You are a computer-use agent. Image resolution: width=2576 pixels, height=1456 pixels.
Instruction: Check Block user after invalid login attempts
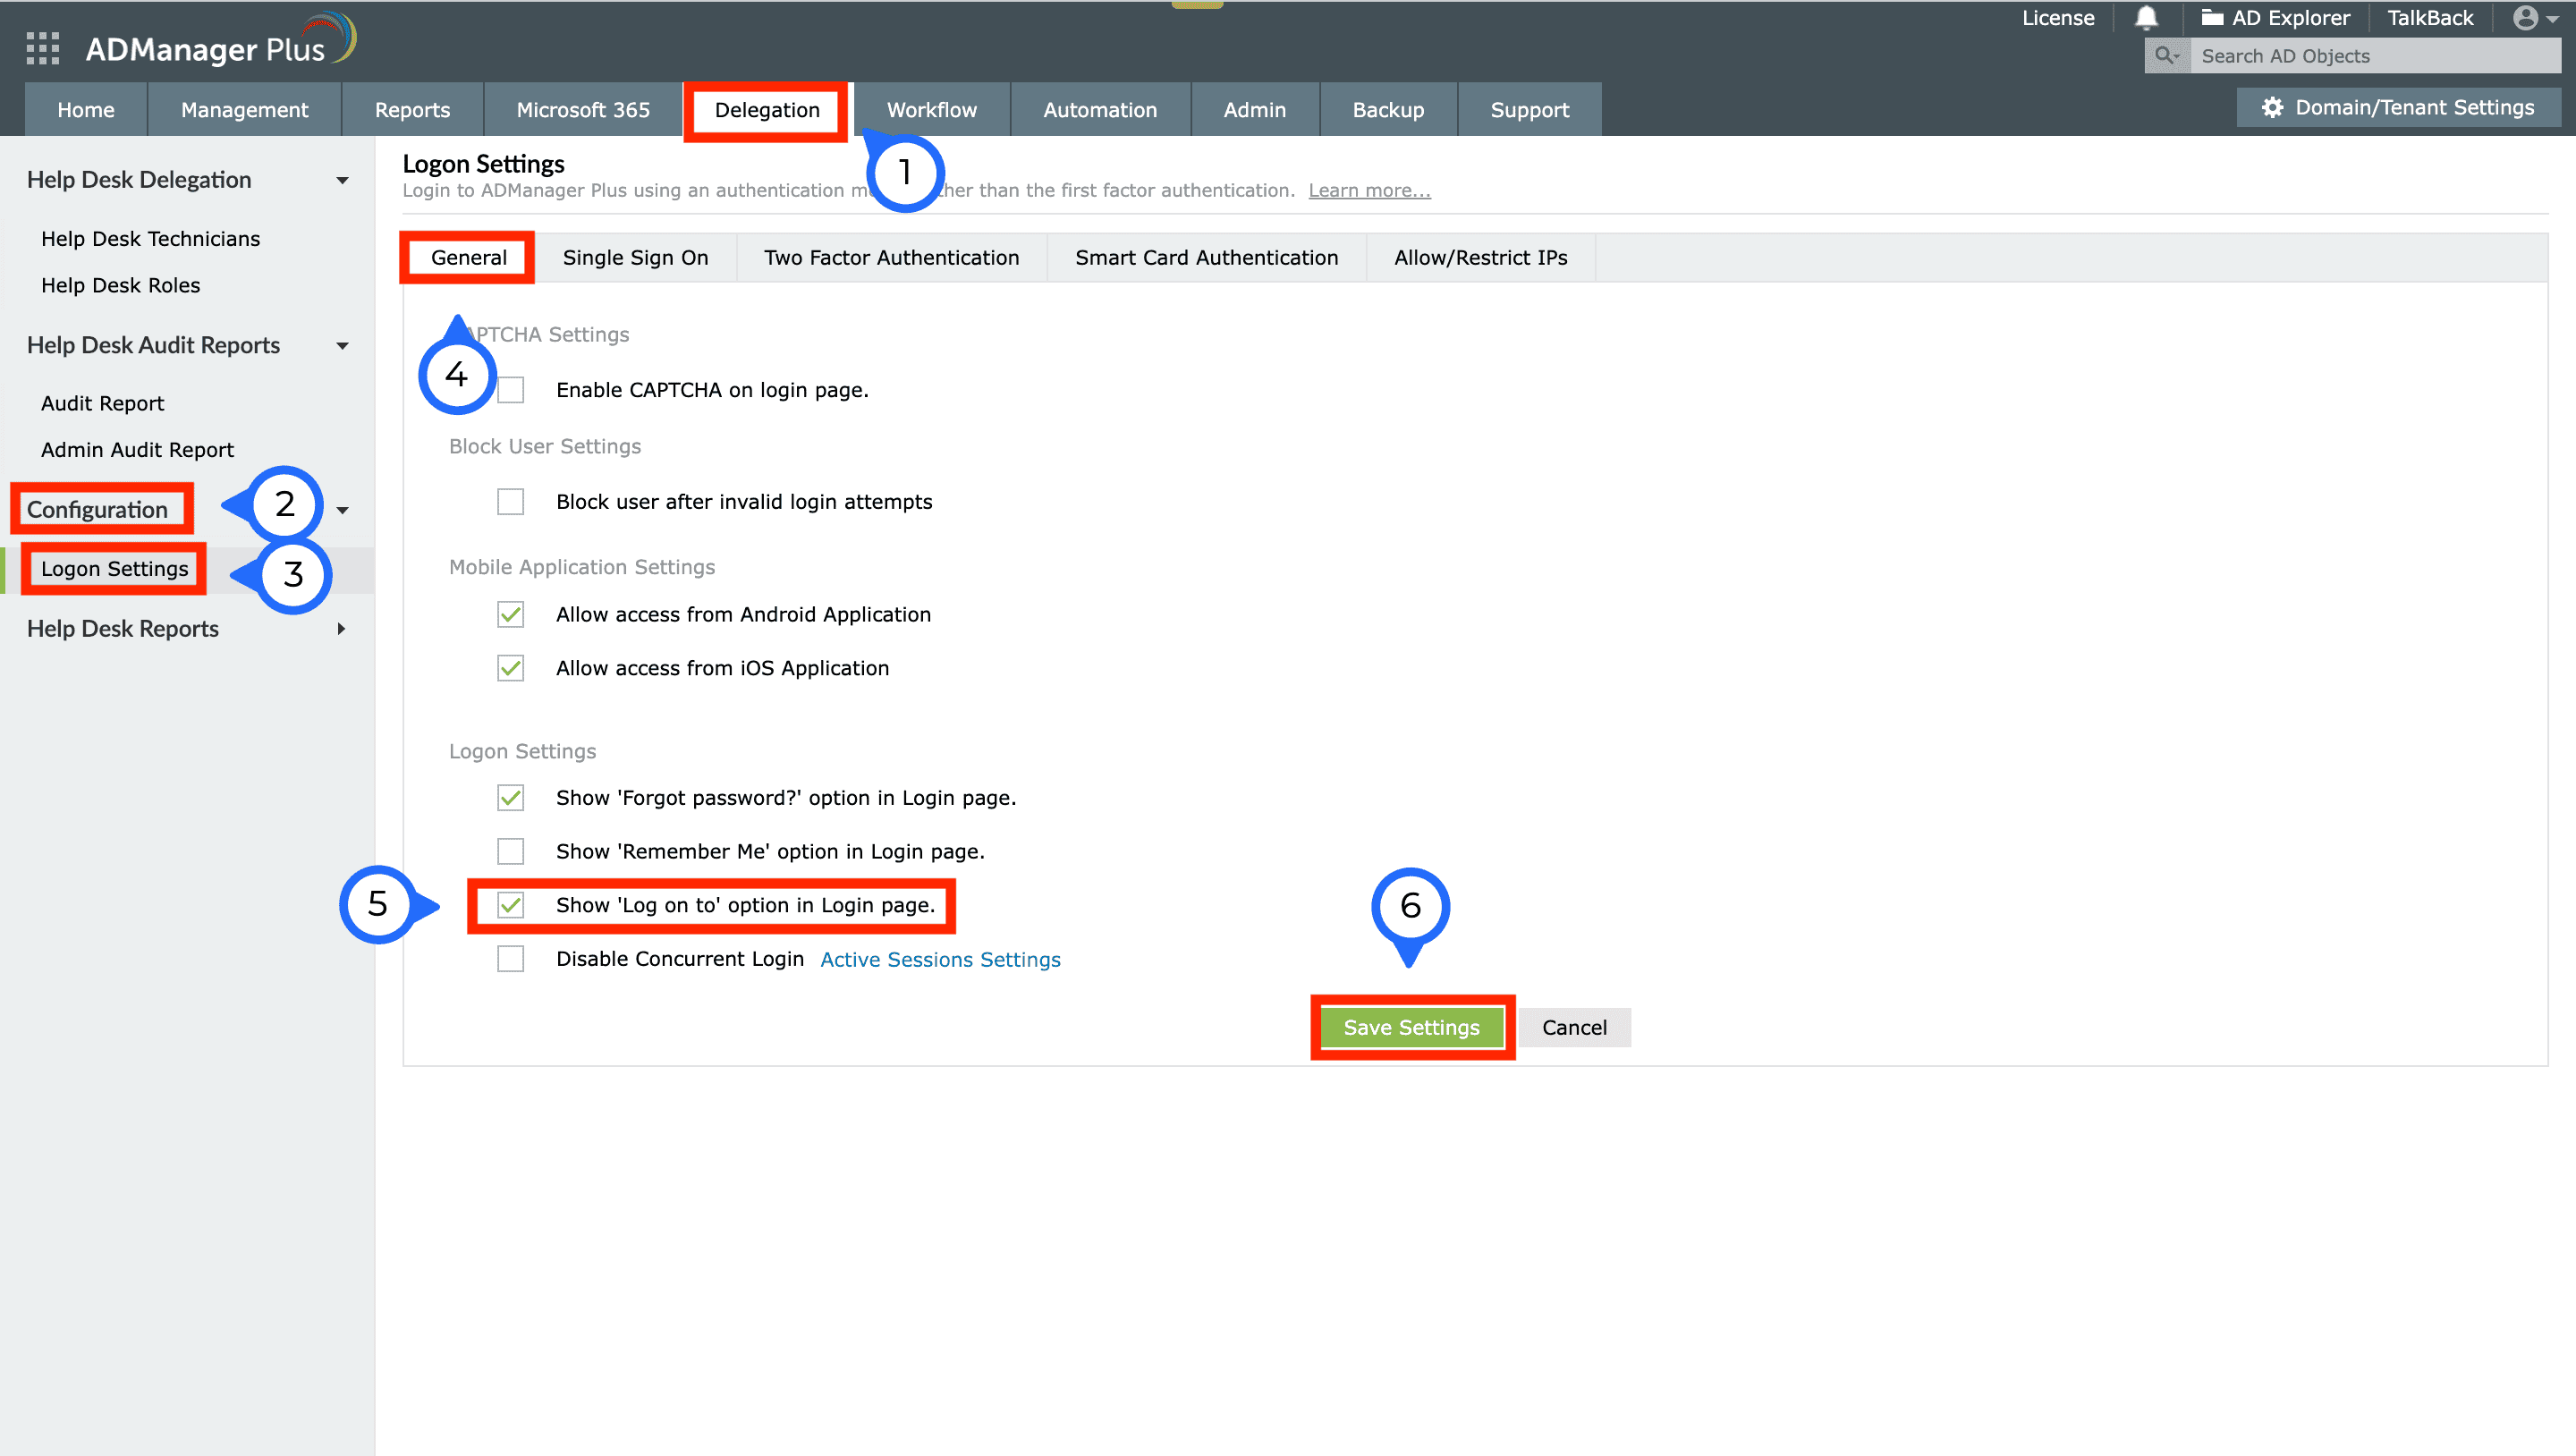[x=511, y=502]
